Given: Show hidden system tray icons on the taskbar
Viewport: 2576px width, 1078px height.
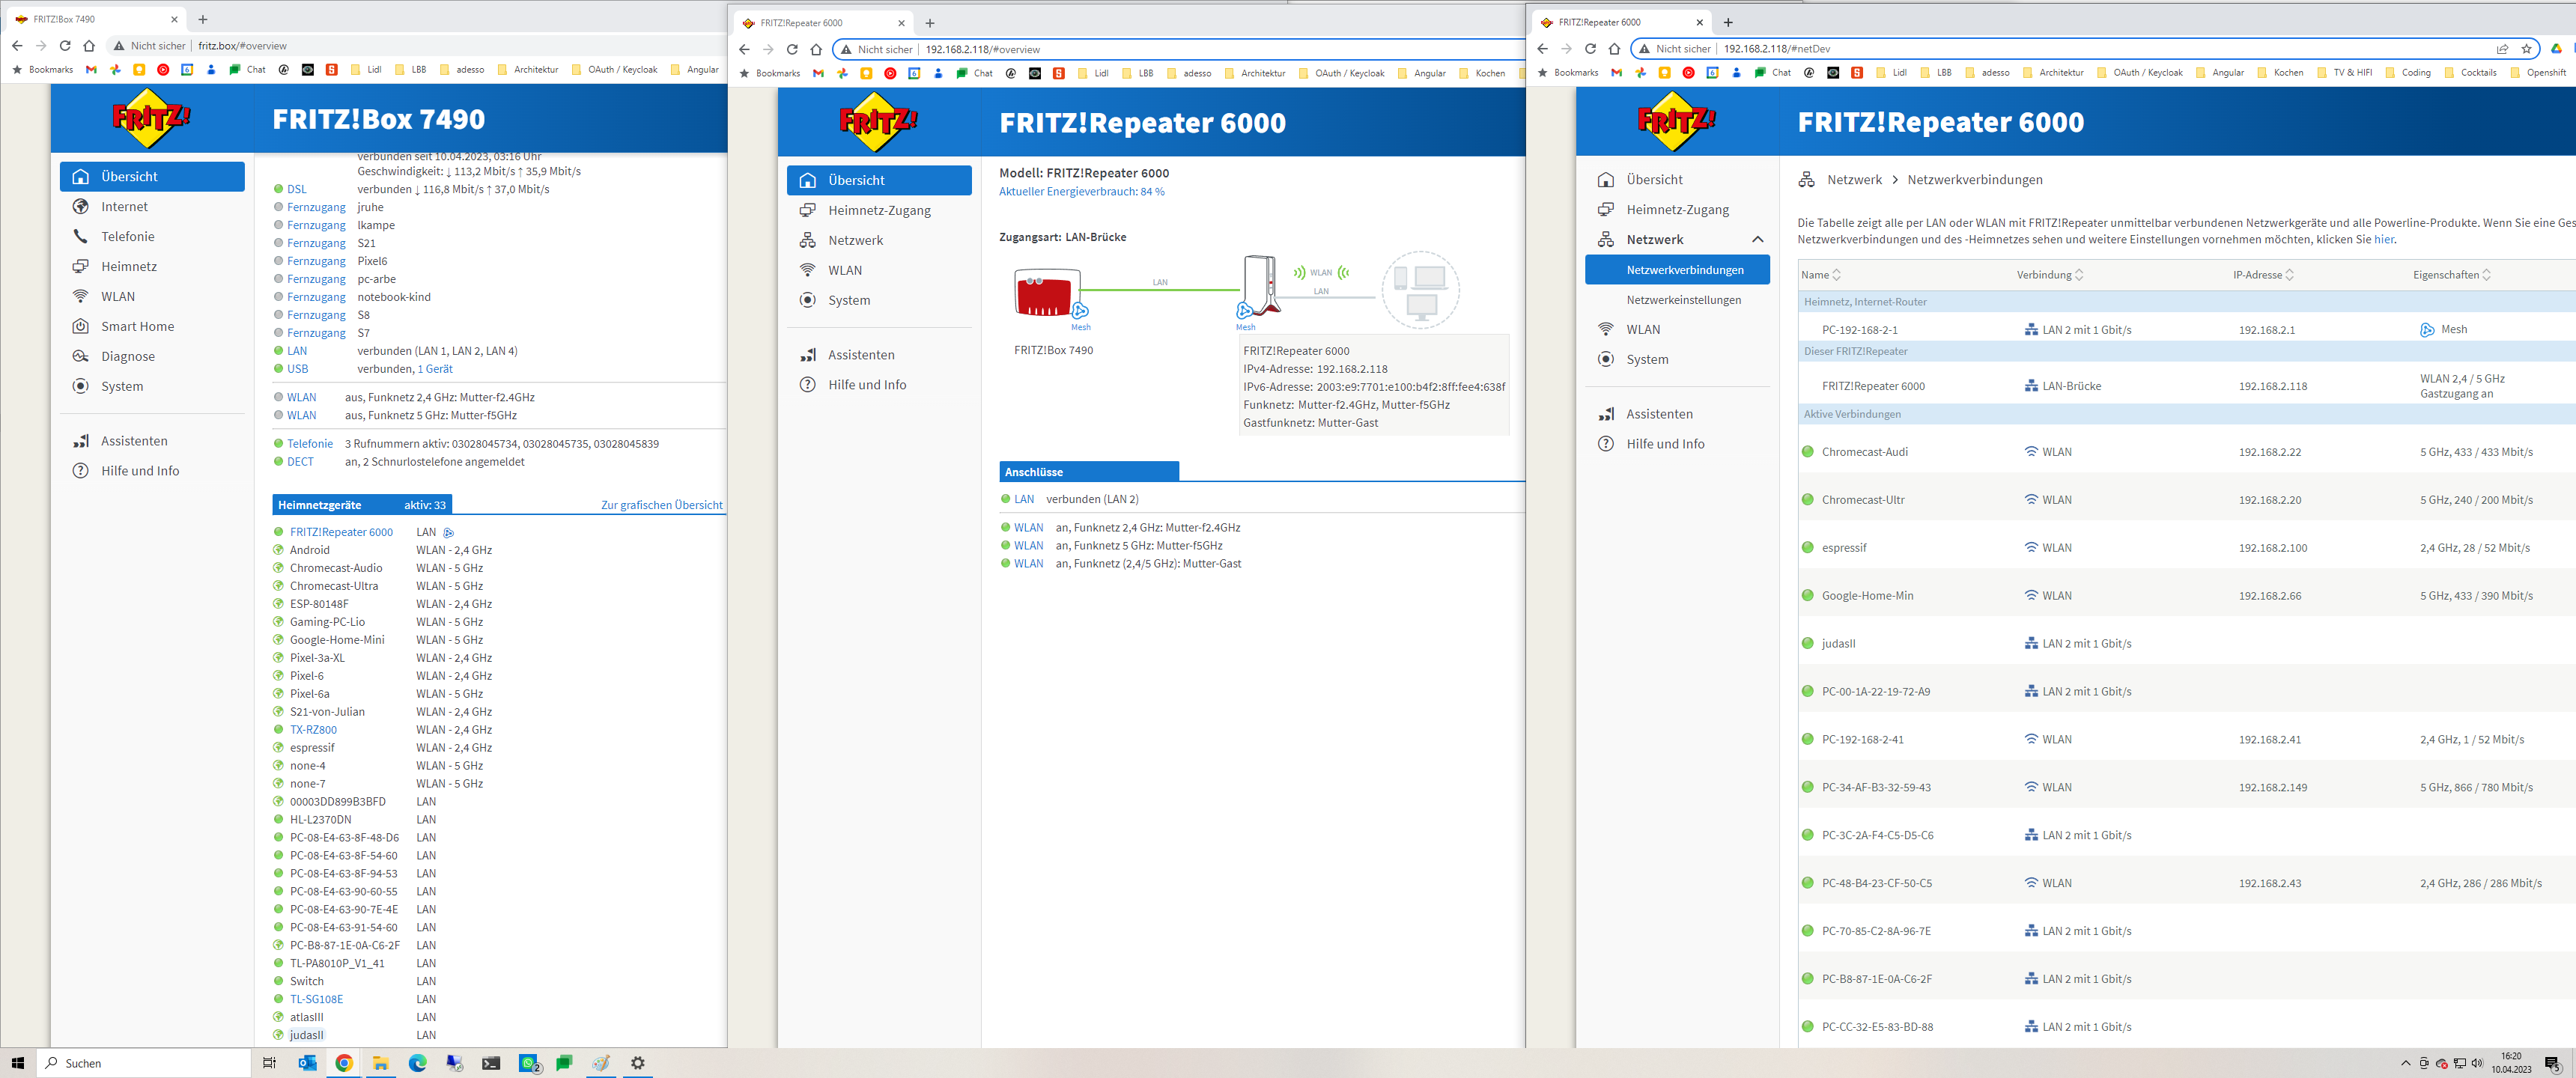Looking at the screenshot, I should pyautogui.click(x=2406, y=1063).
